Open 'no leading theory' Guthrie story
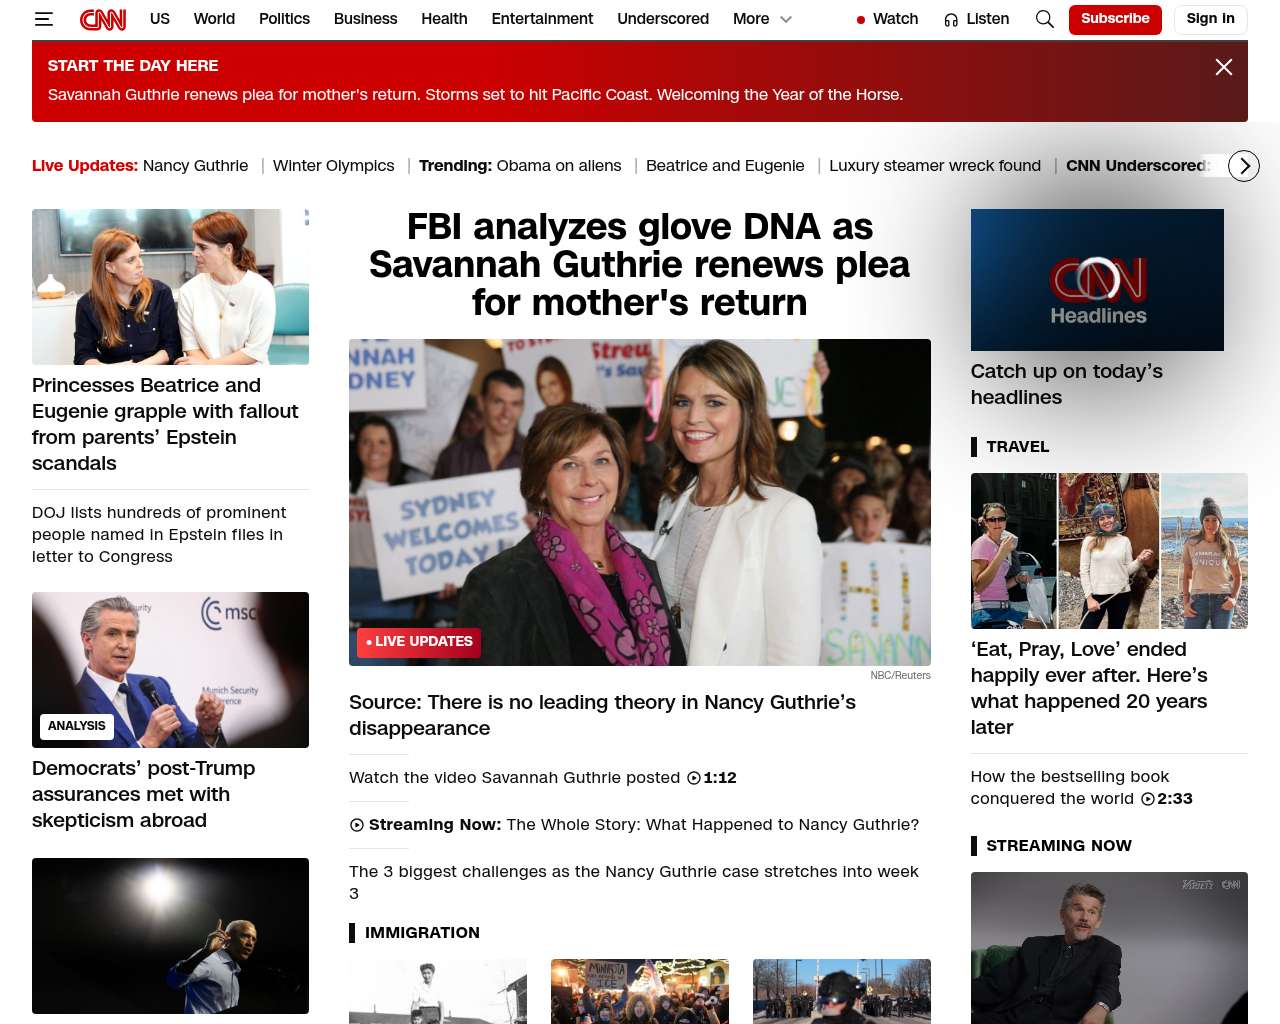This screenshot has width=1280, height=1024. pos(602,715)
